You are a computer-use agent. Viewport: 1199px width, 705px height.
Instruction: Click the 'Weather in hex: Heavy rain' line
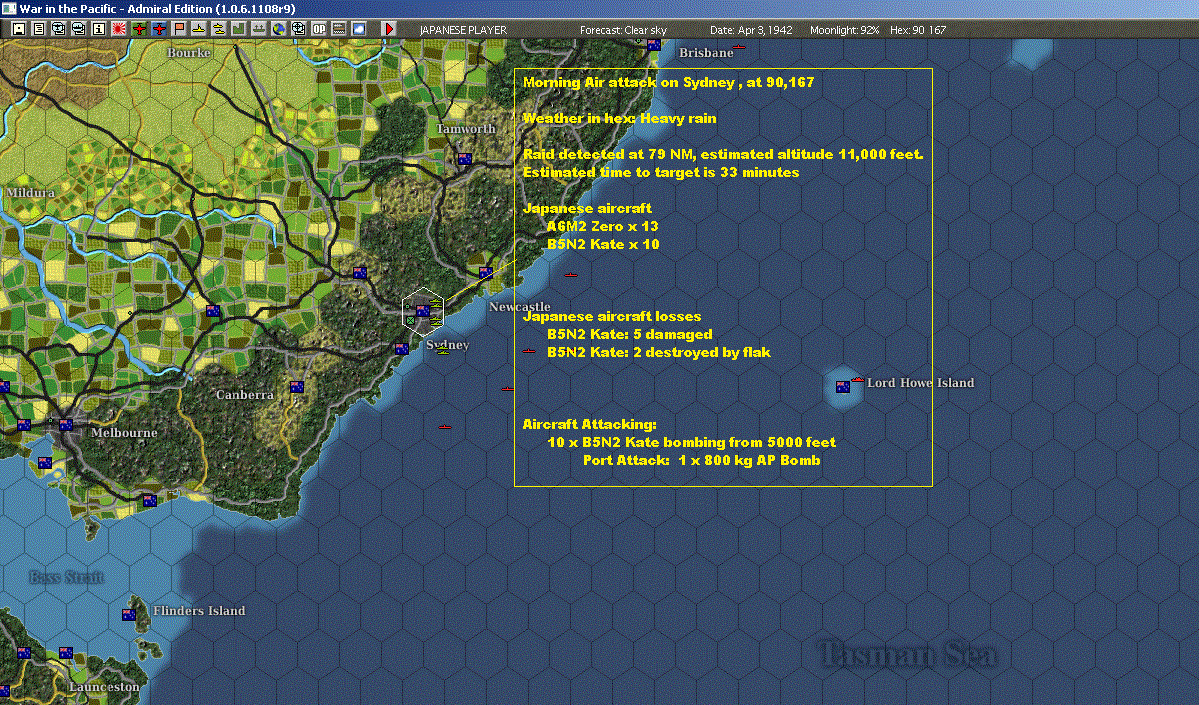pyautogui.click(x=619, y=118)
